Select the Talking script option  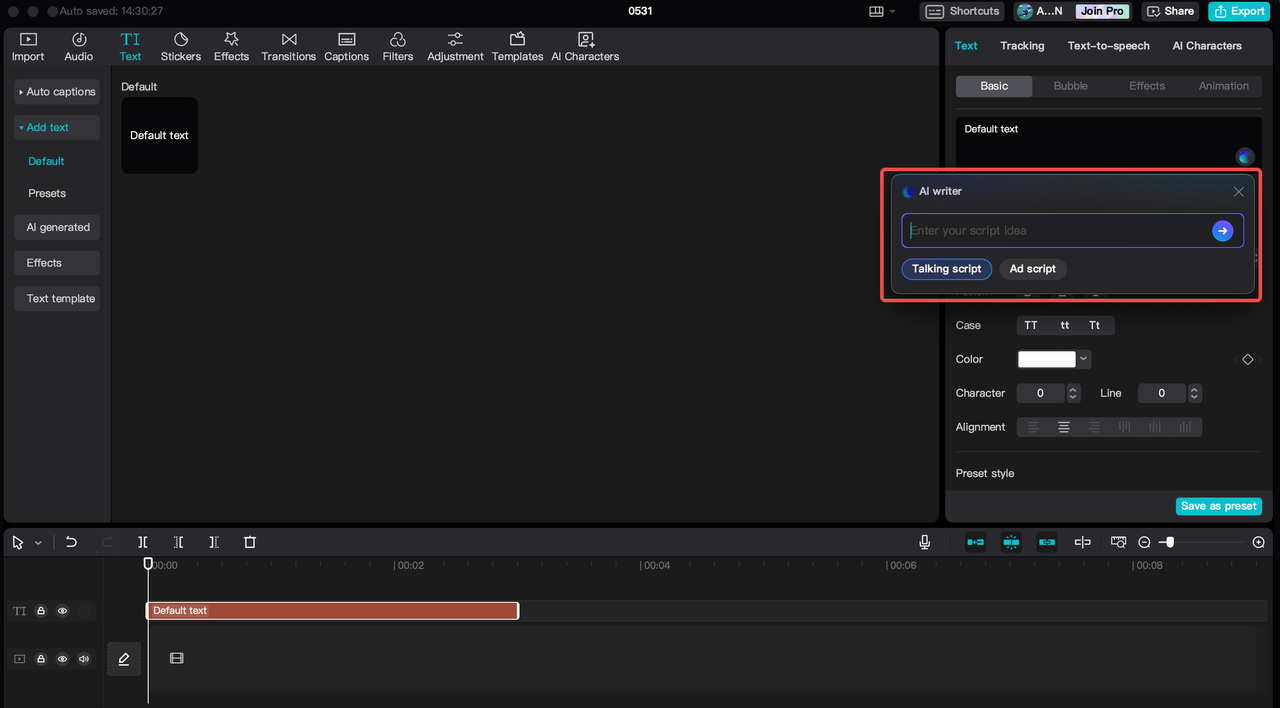[947, 269]
